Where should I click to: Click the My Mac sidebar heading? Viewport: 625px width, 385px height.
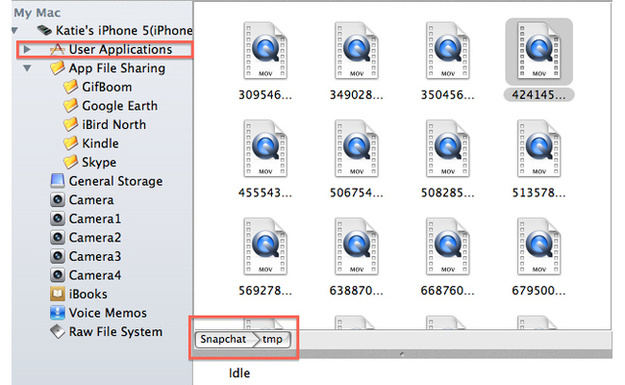click(x=37, y=13)
